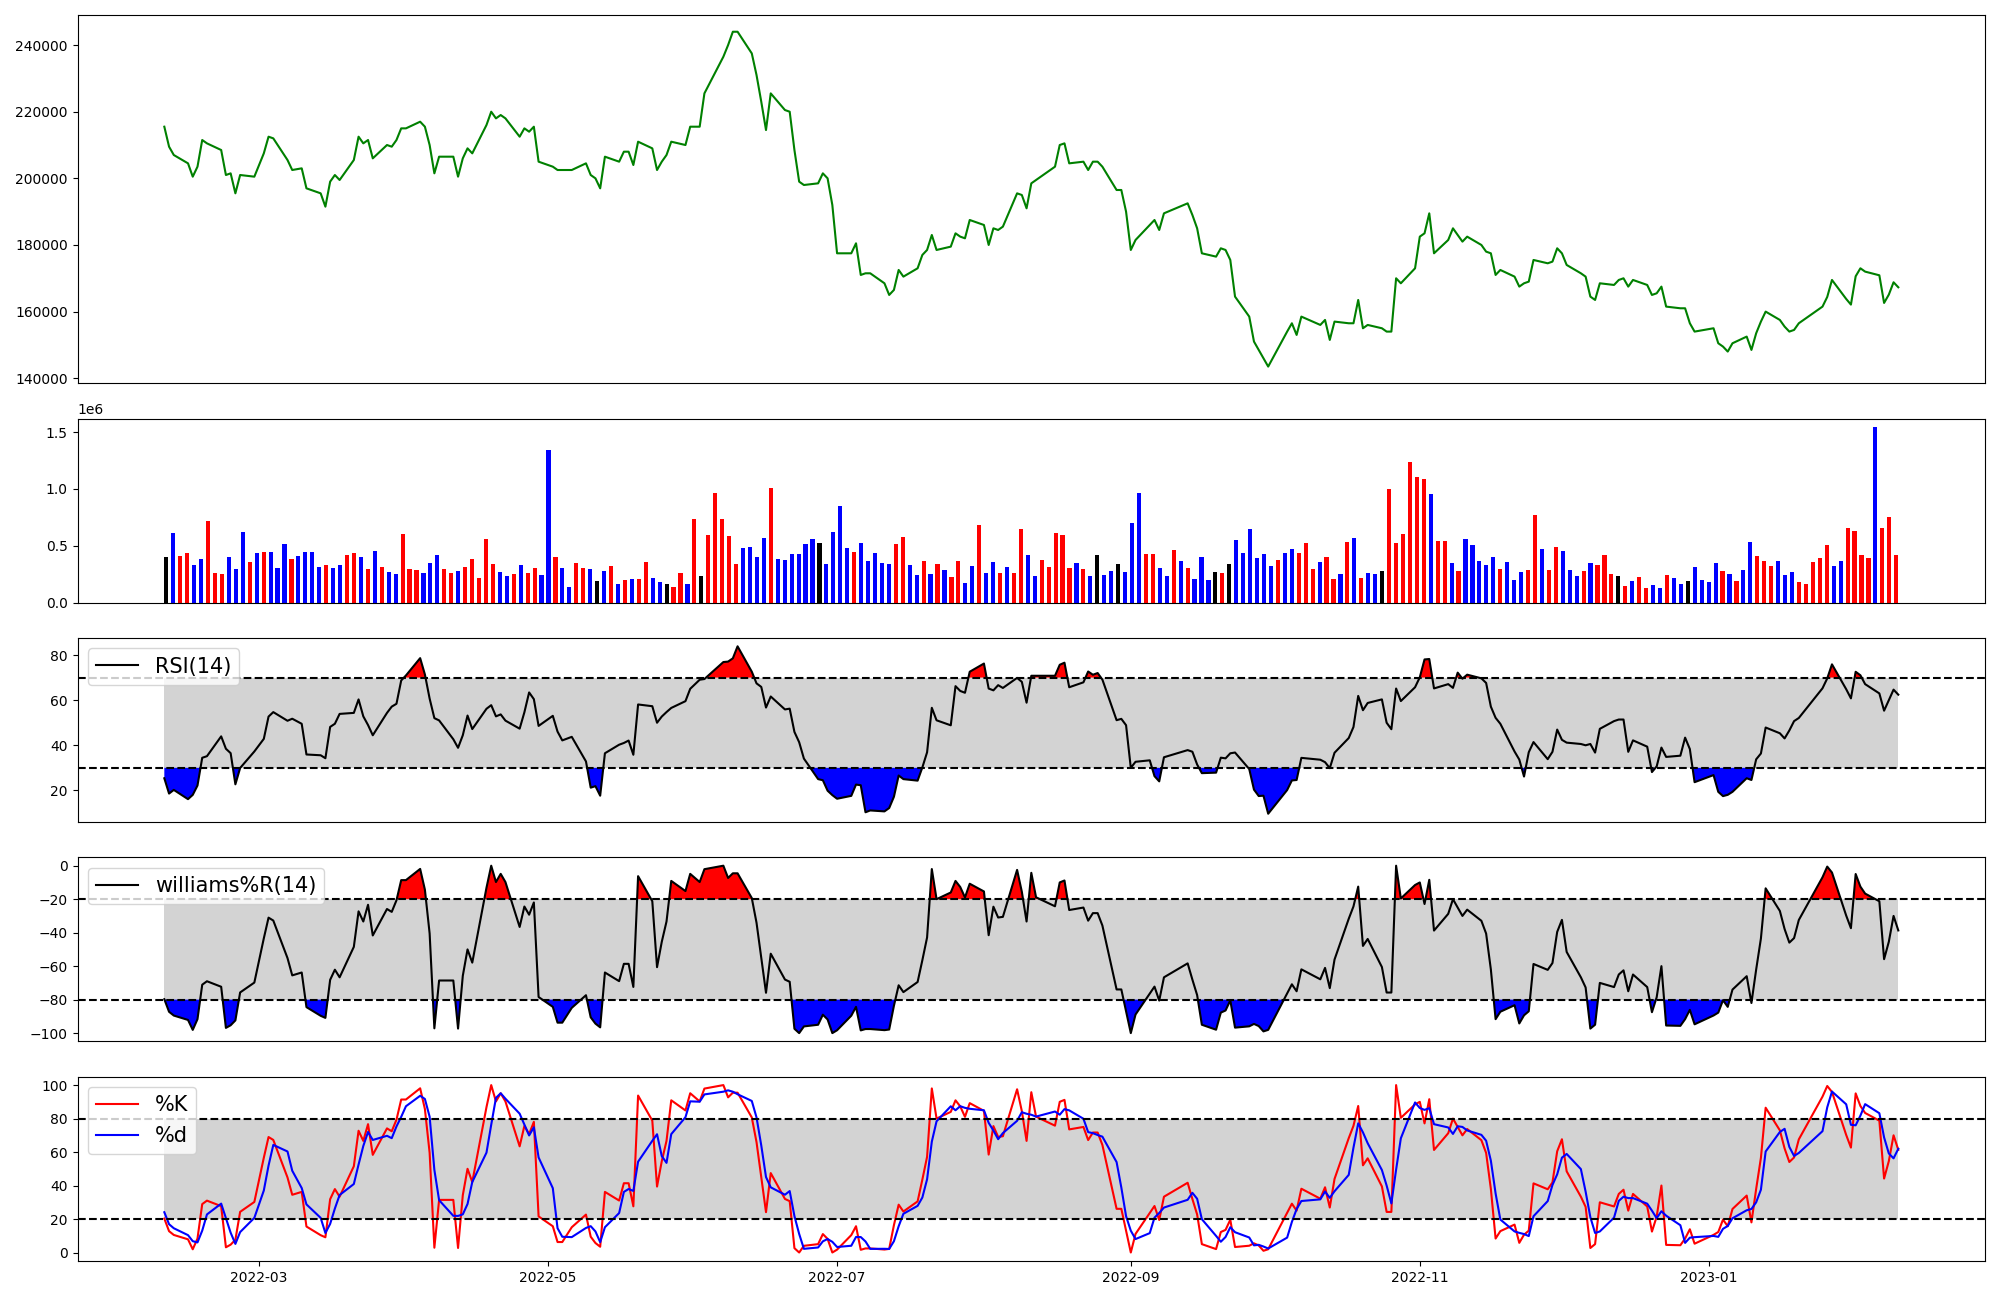Click the 1.5 volume axis label
2000x1300 pixels.
point(56,433)
